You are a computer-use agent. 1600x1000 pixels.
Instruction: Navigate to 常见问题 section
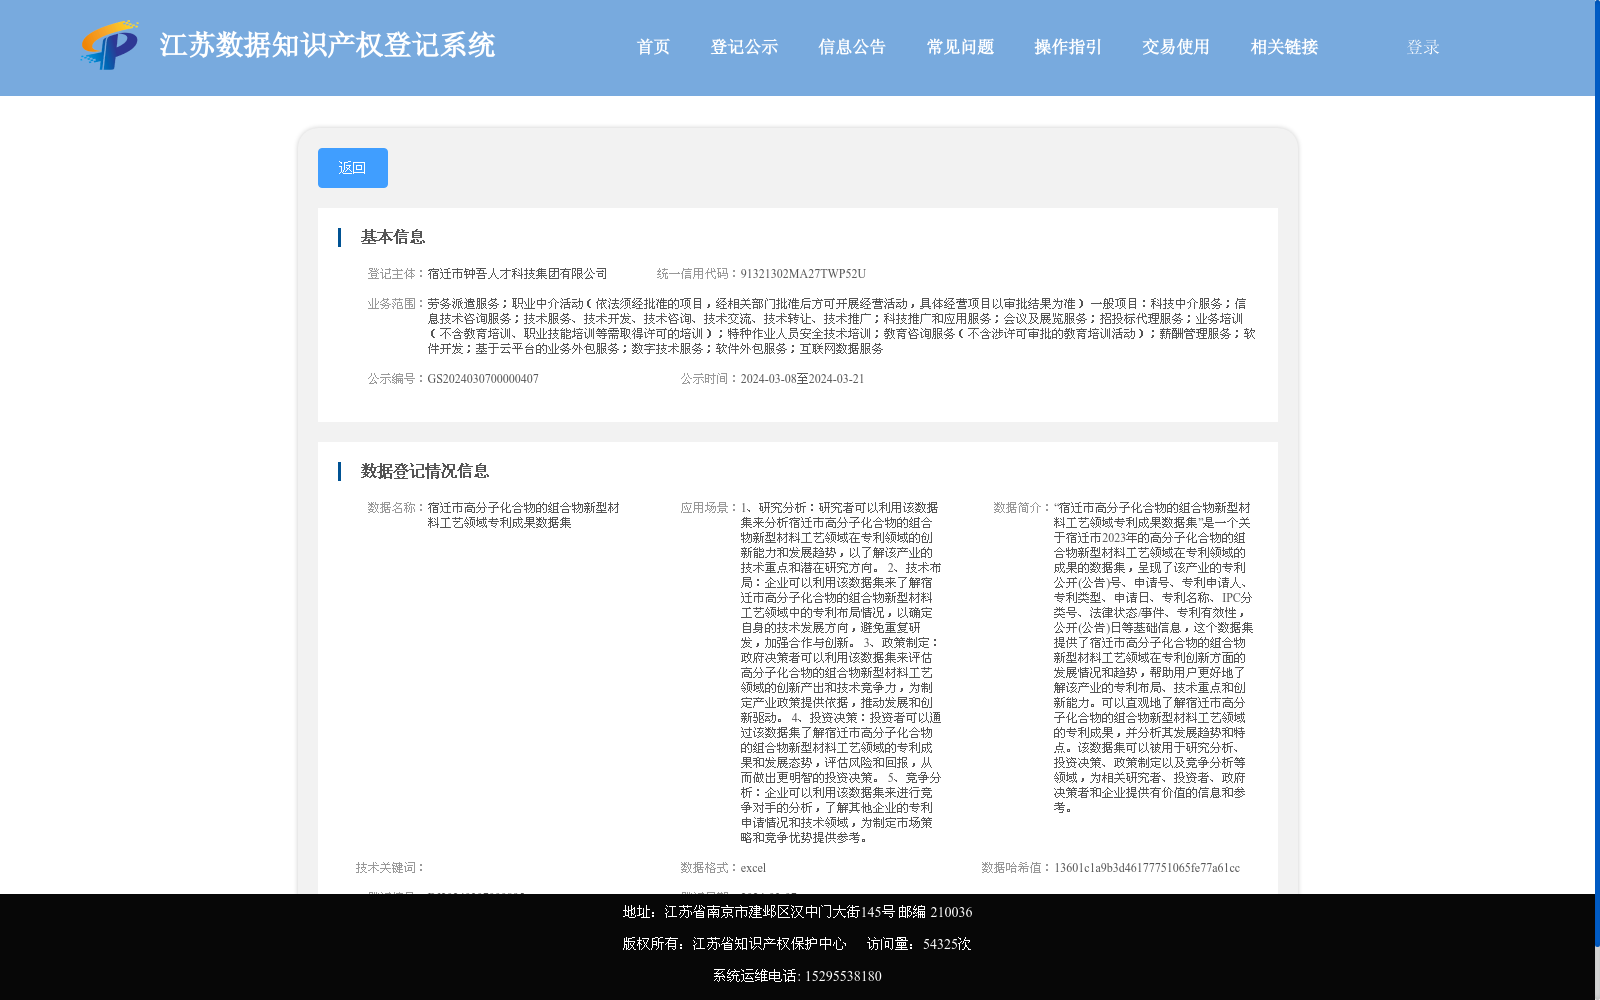tap(958, 47)
